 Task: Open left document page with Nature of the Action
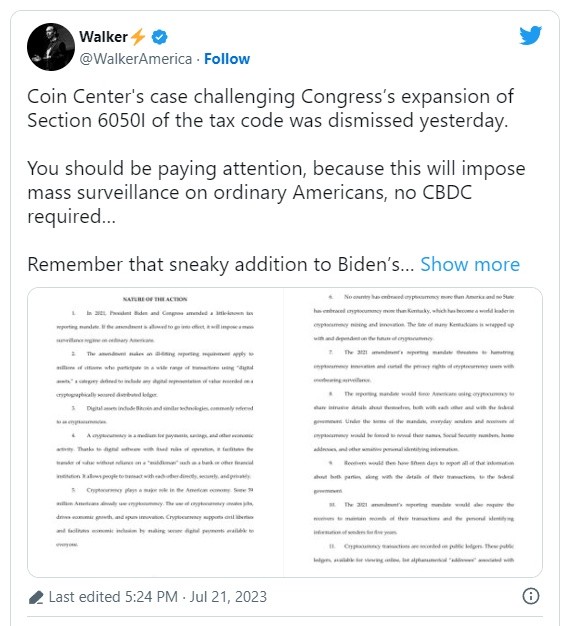tap(155, 432)
